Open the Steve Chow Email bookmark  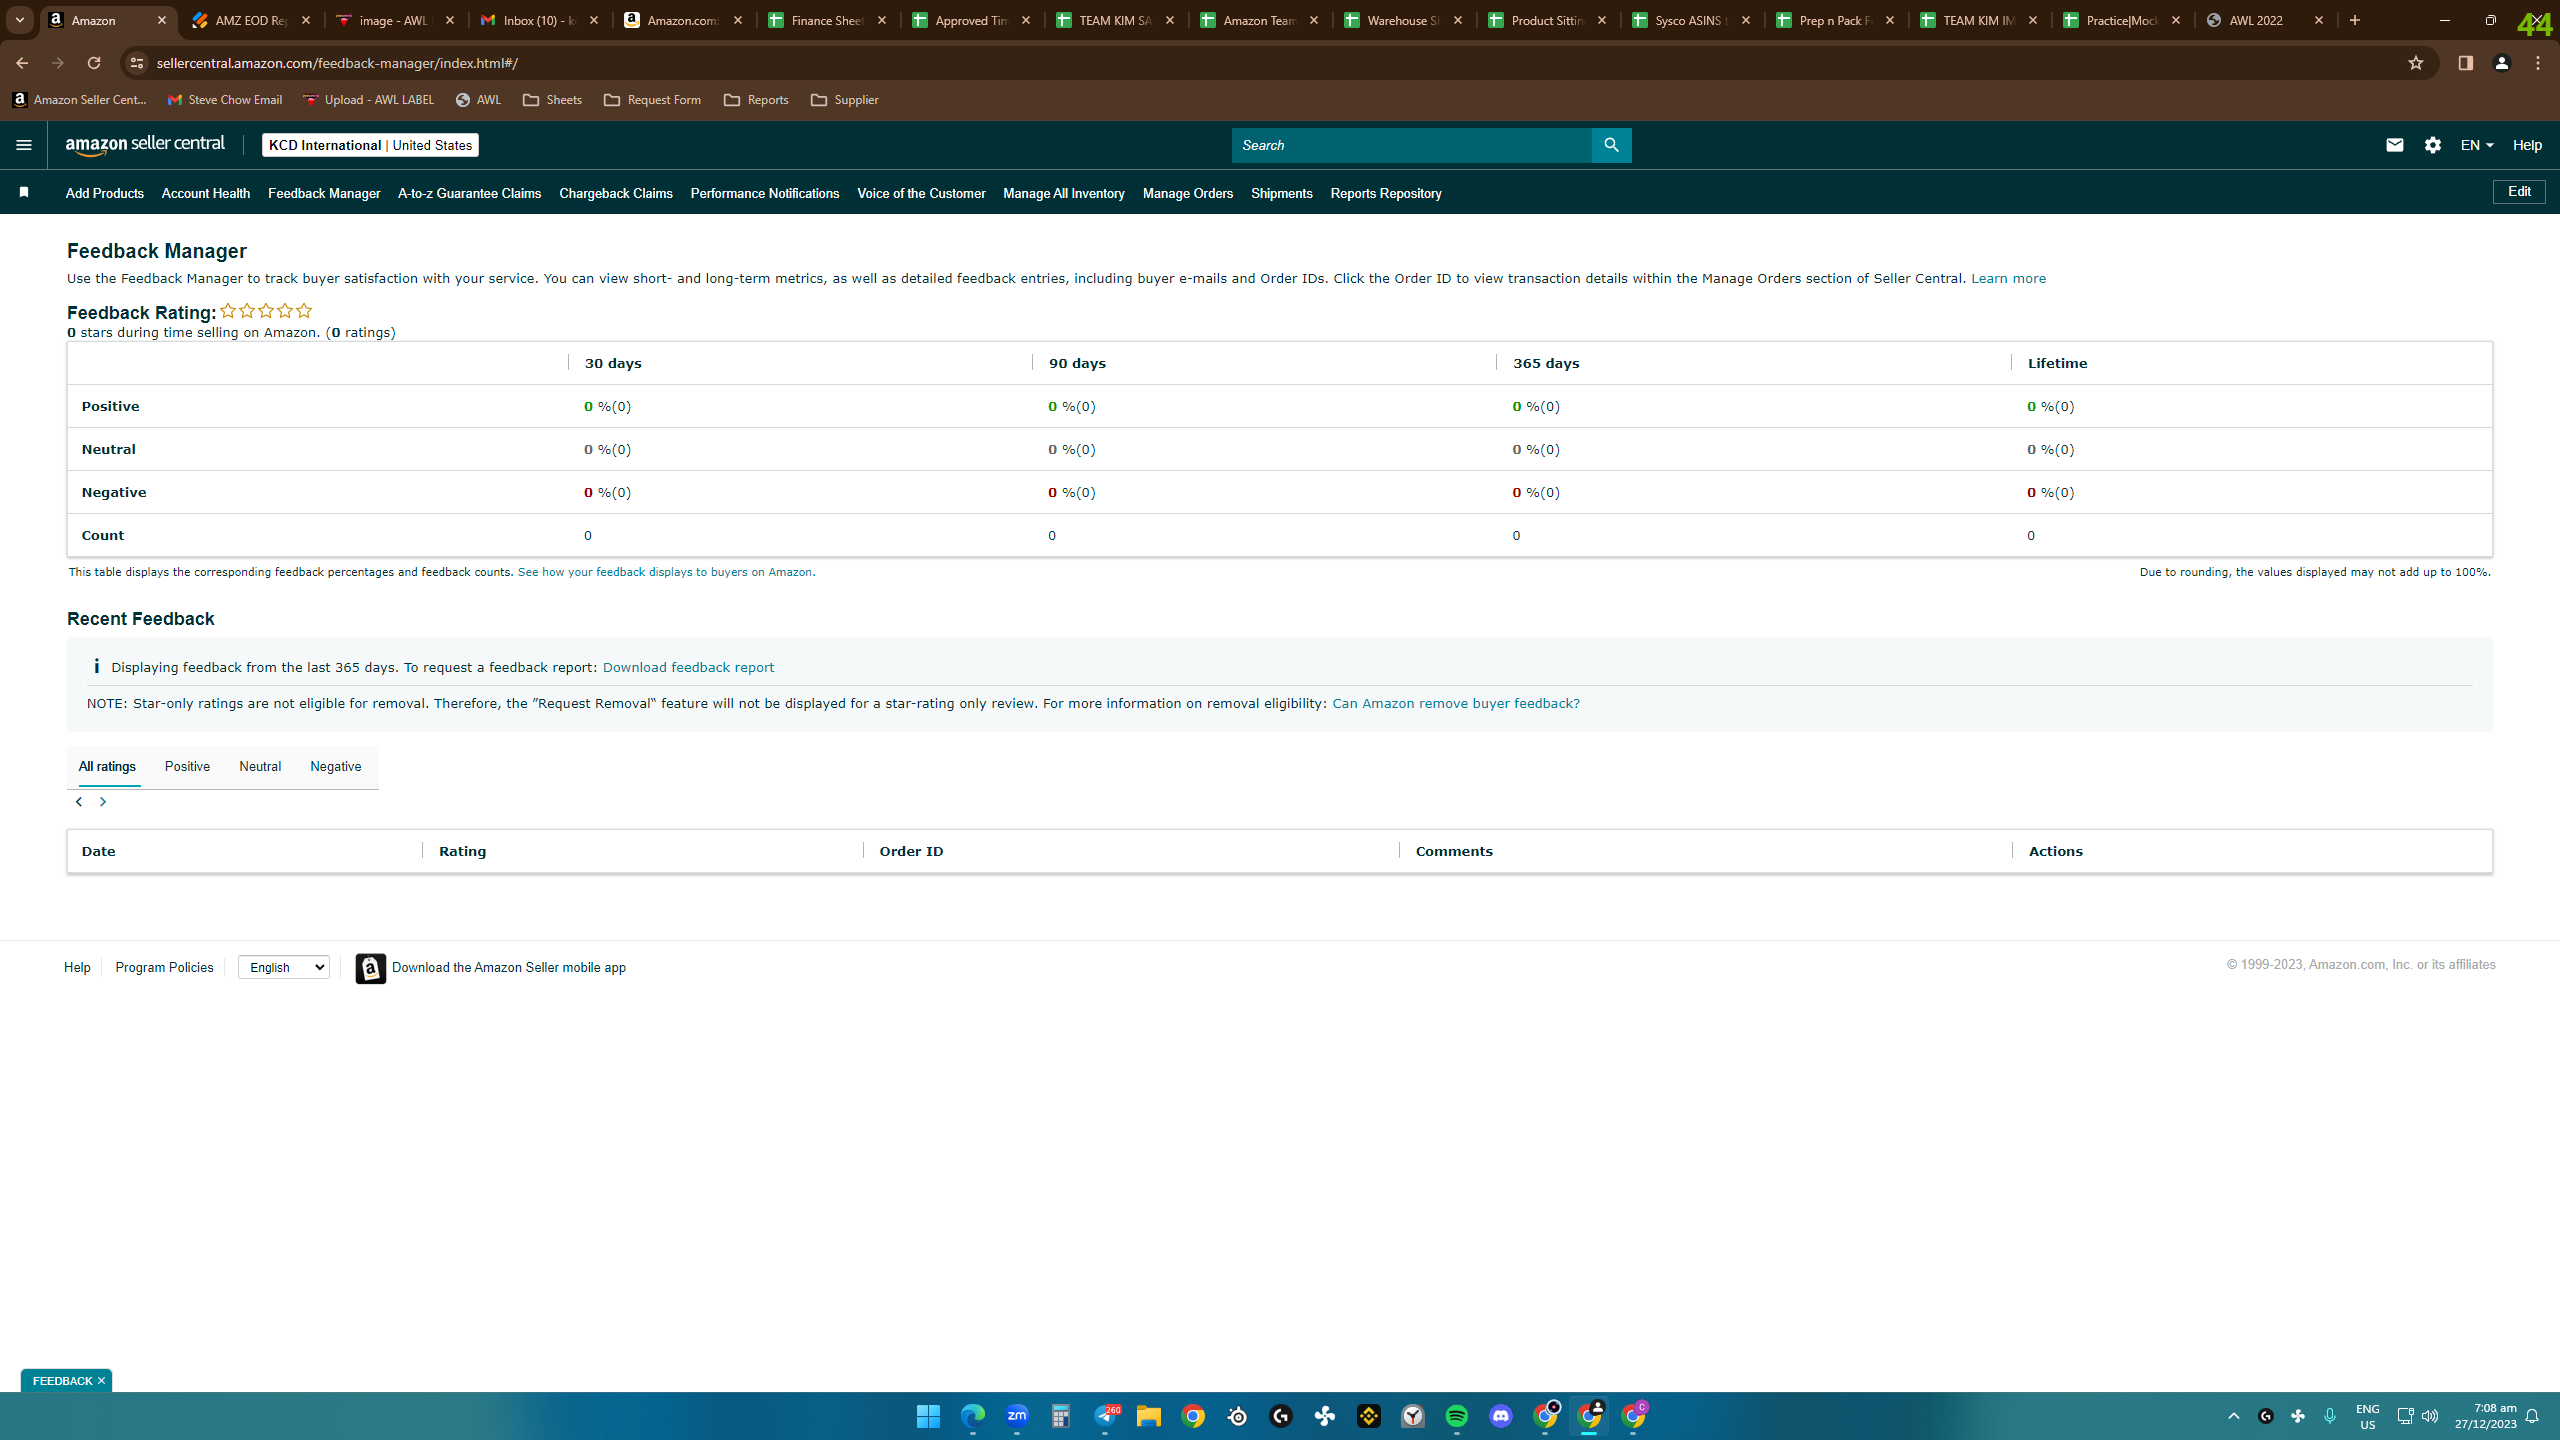(x=225, y=100)
